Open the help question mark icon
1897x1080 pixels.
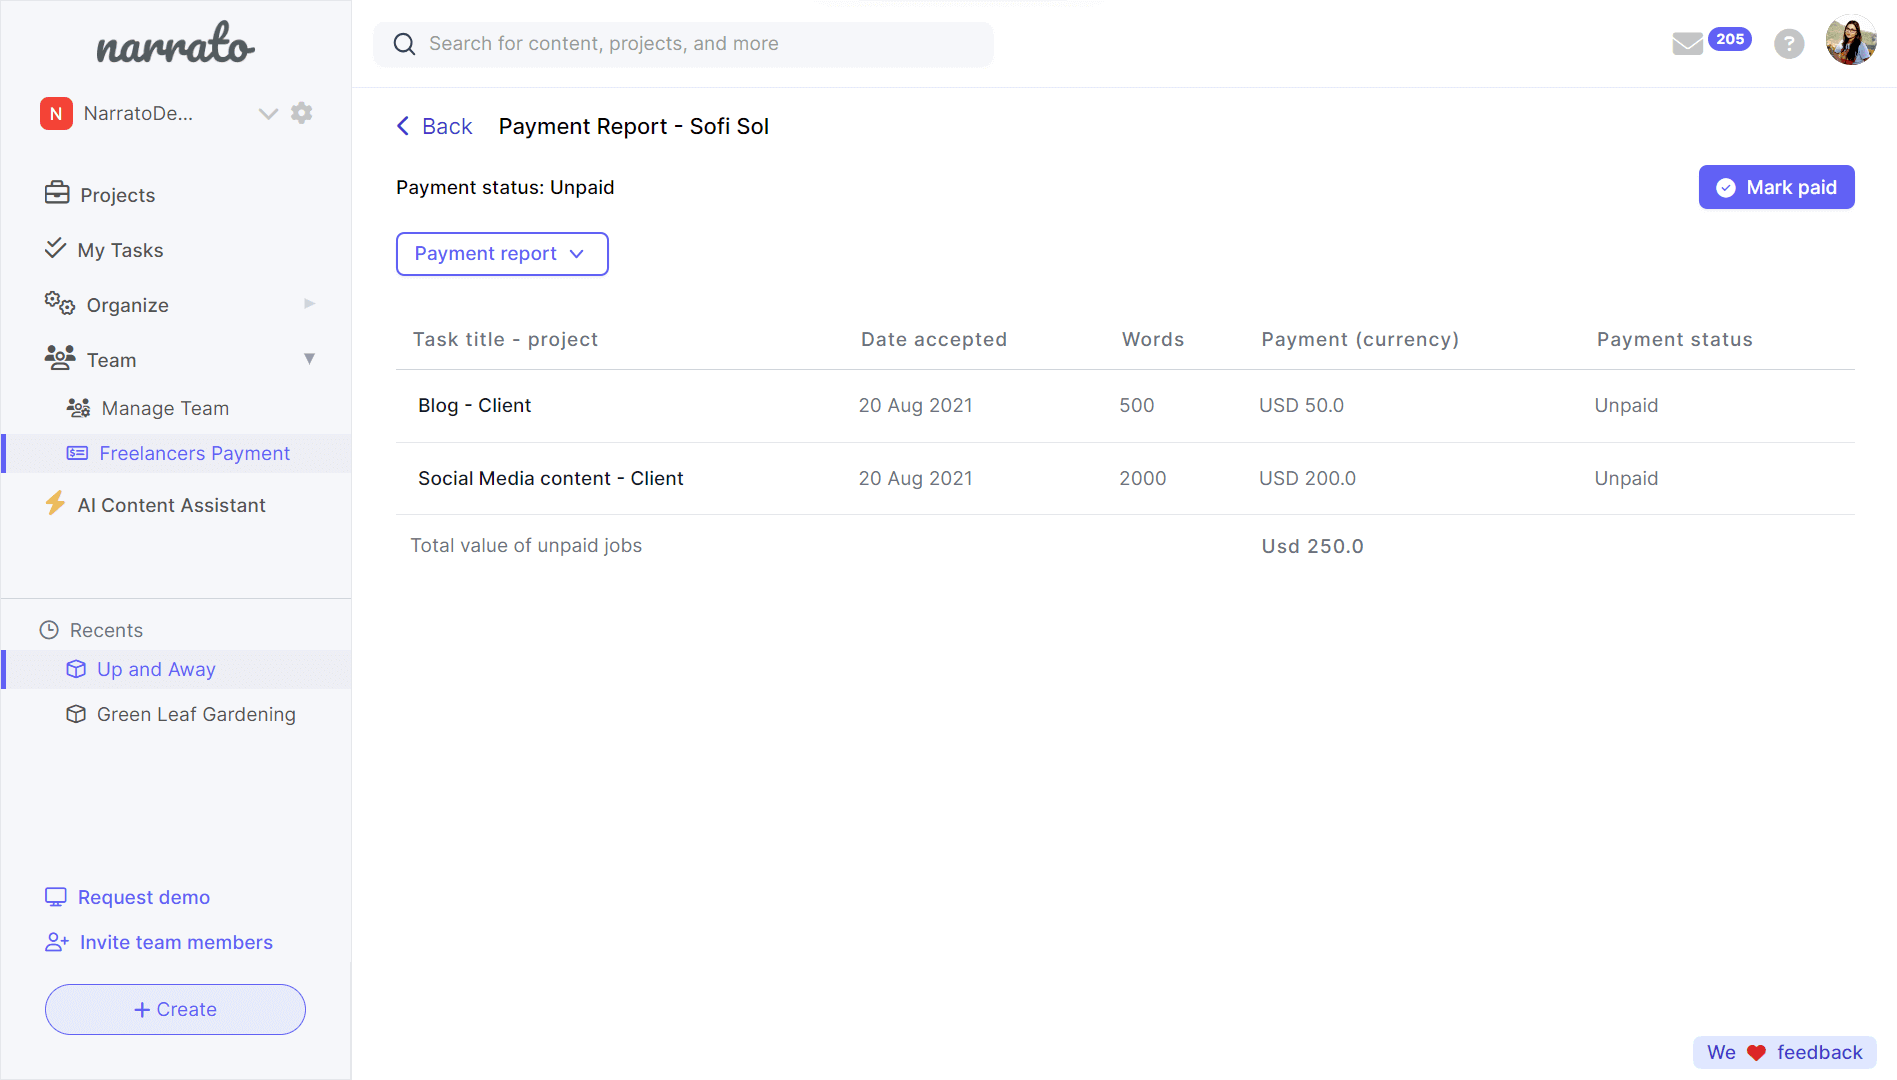tap(1789, 44)
